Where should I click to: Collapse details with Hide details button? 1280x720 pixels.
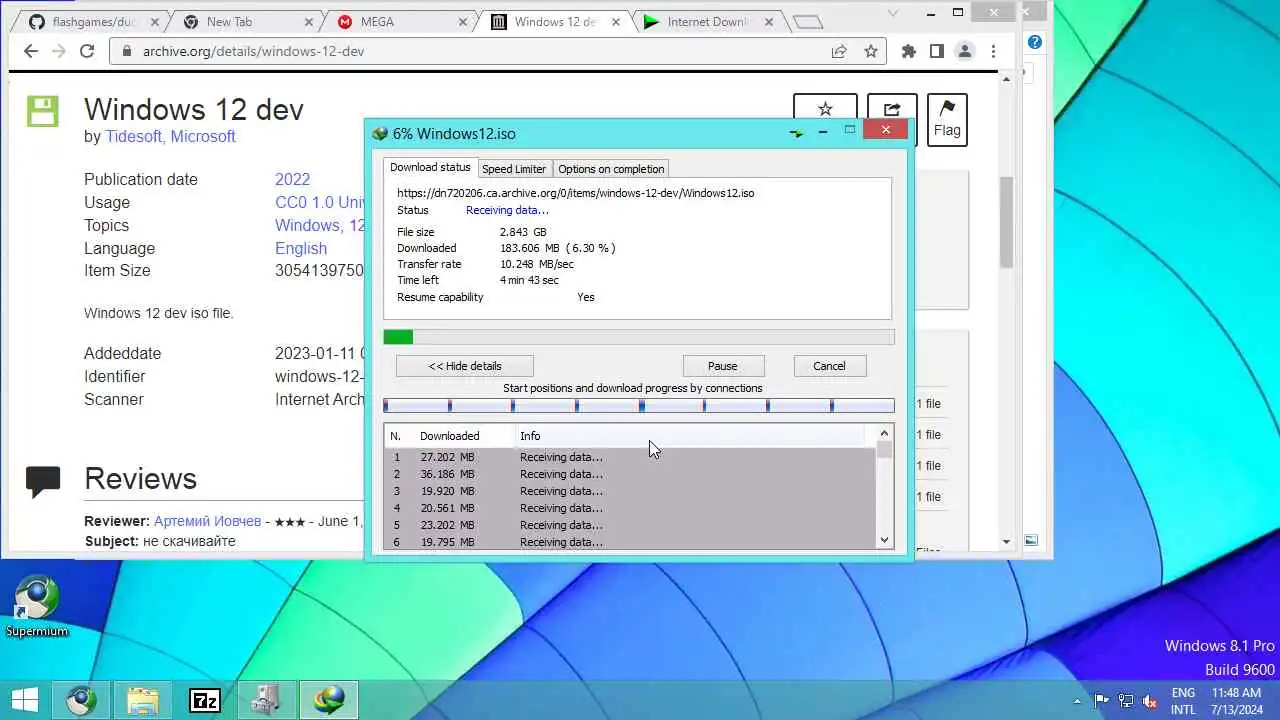[x=465, y=366]
